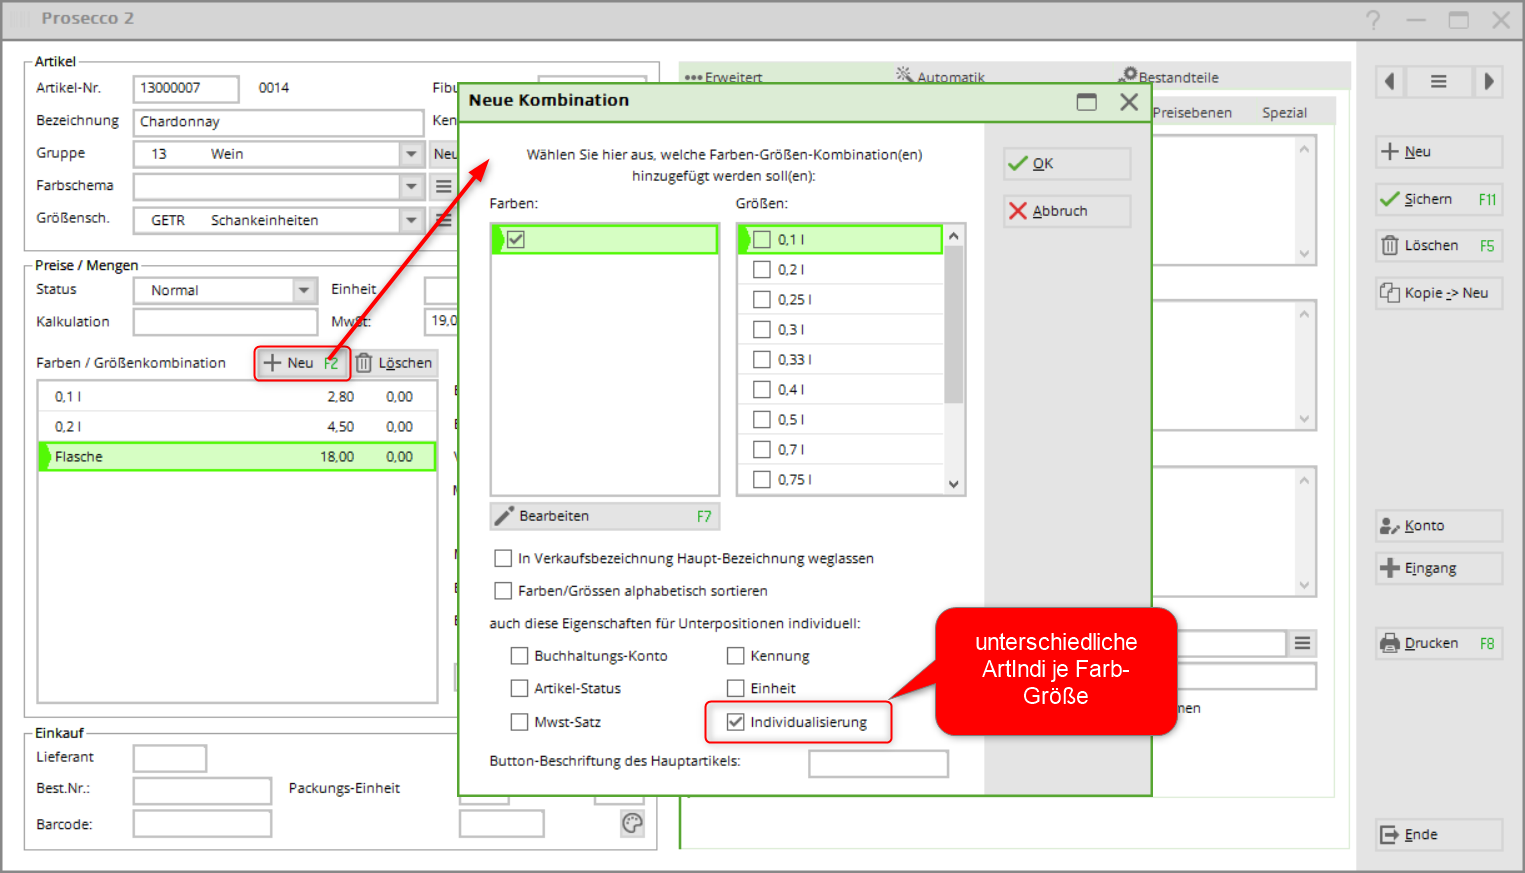Click the color palette icon near Barcode
This screenshot has width=1525, height=873.
tap(632, 823)
